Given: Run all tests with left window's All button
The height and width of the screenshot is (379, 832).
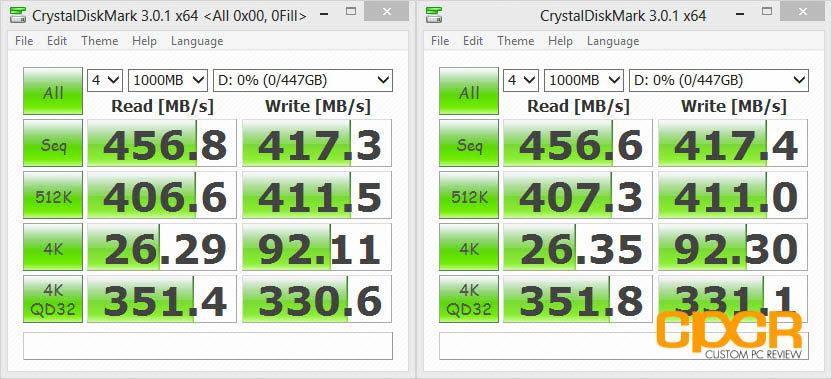Looking at the screenshot, I should click(x=53, y=91).
